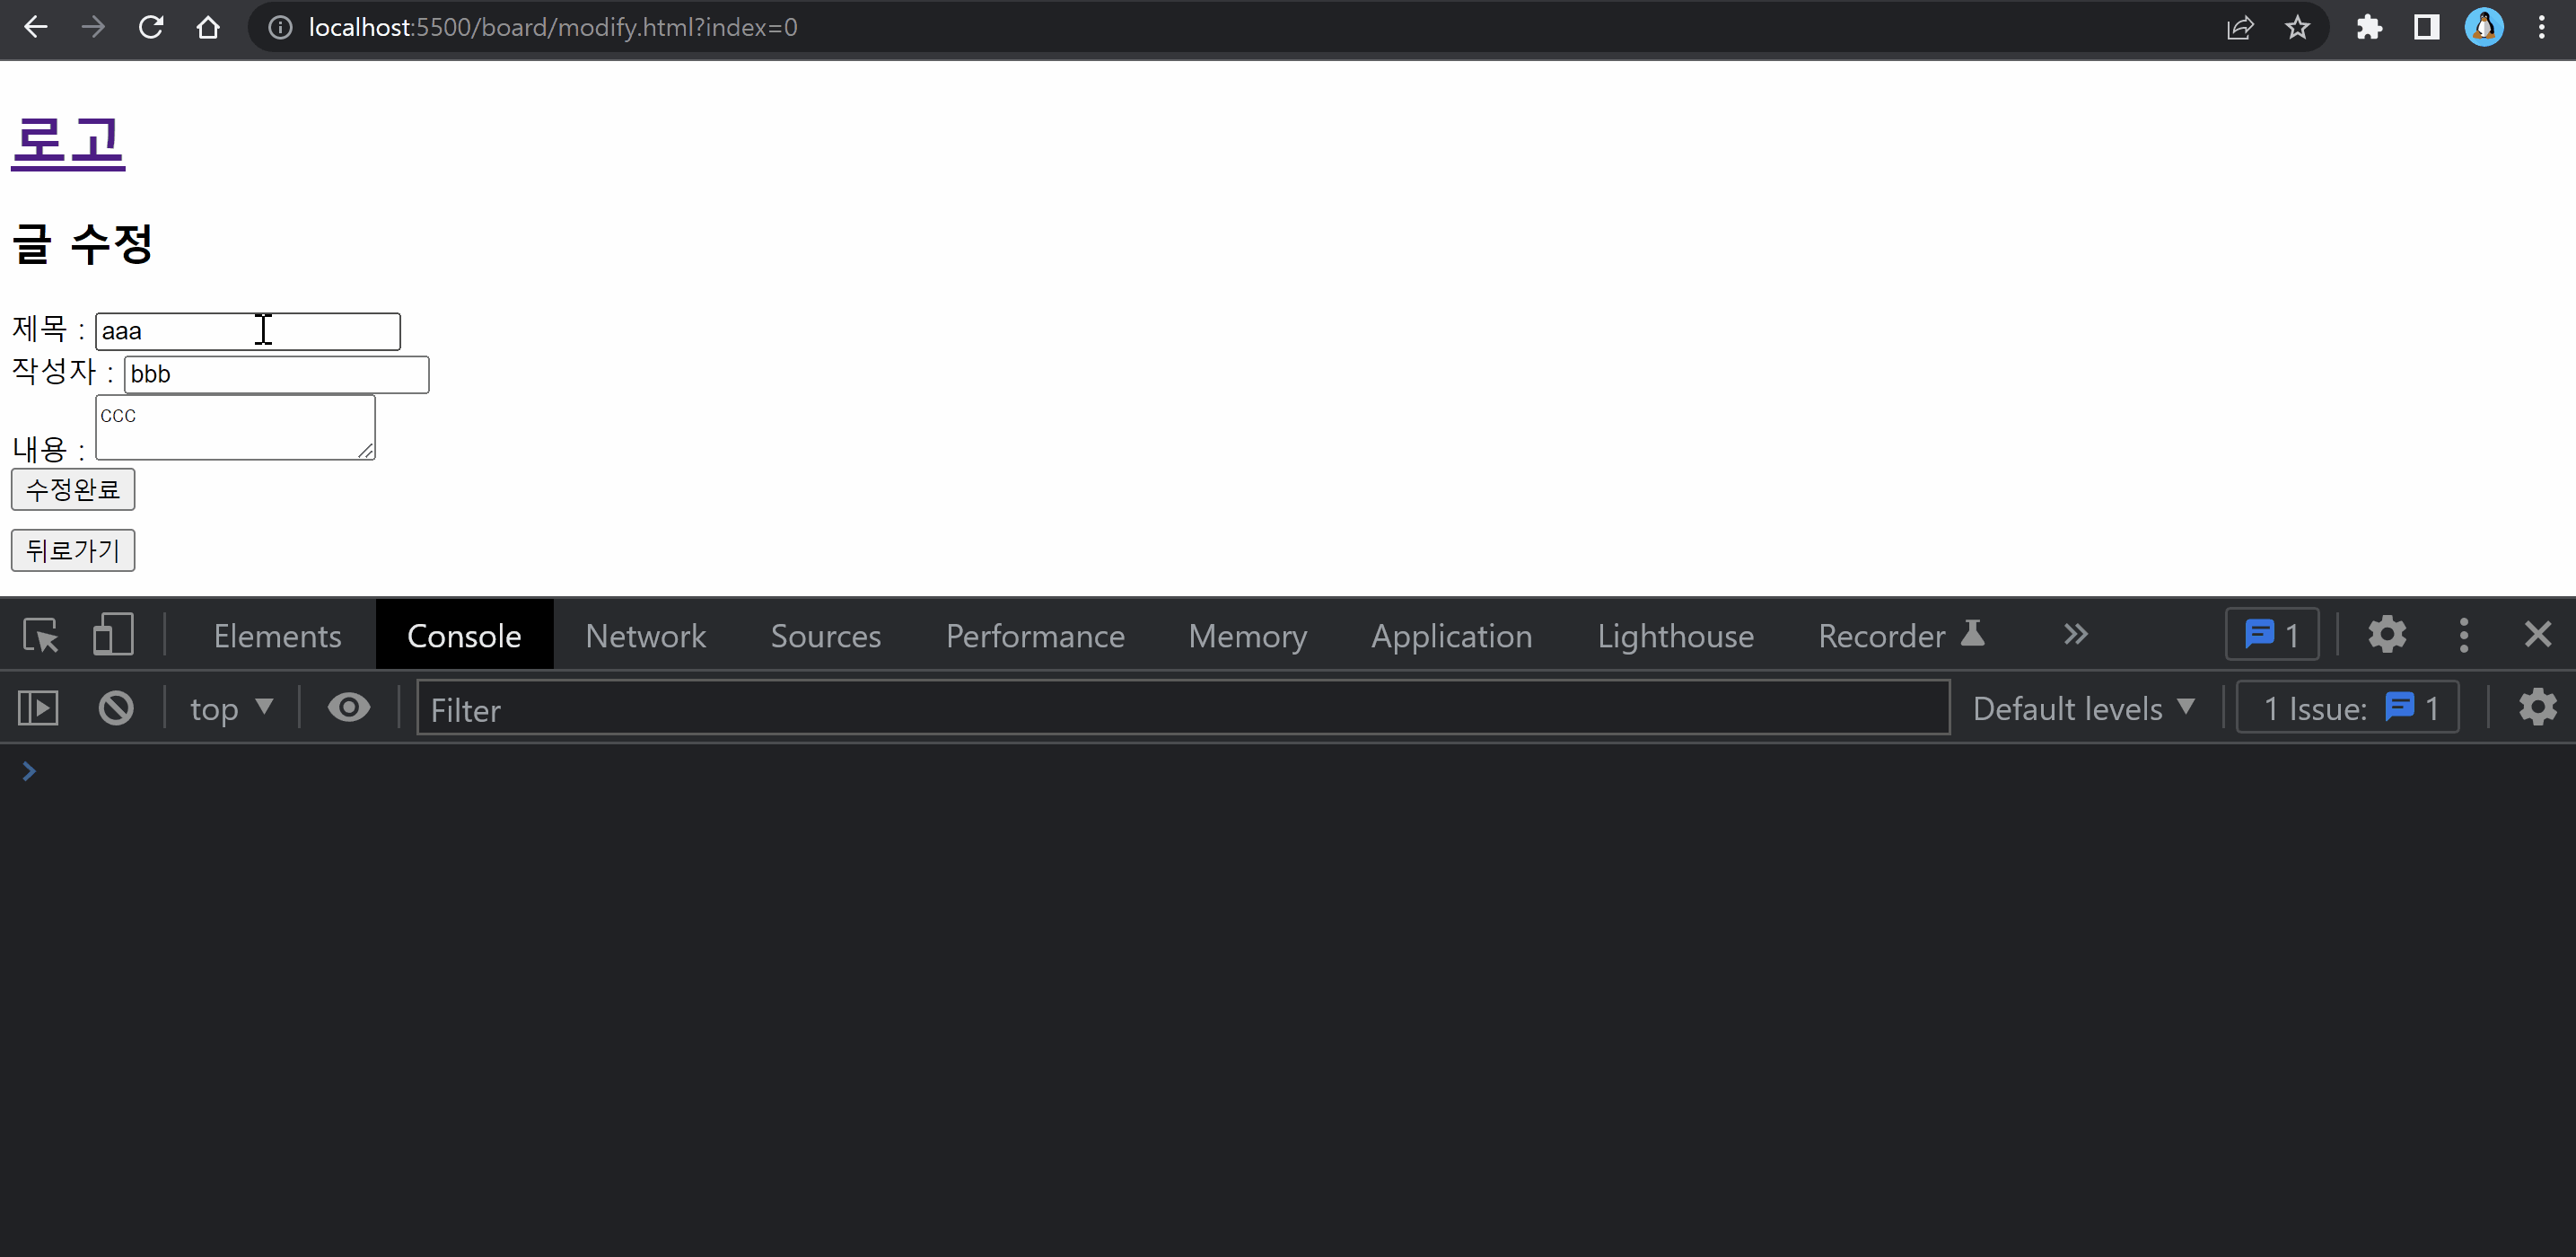Open DevTools settings gear in tab bar
The width and height of the screenshot is (2576, 1257).
(x=2387, y=635)
